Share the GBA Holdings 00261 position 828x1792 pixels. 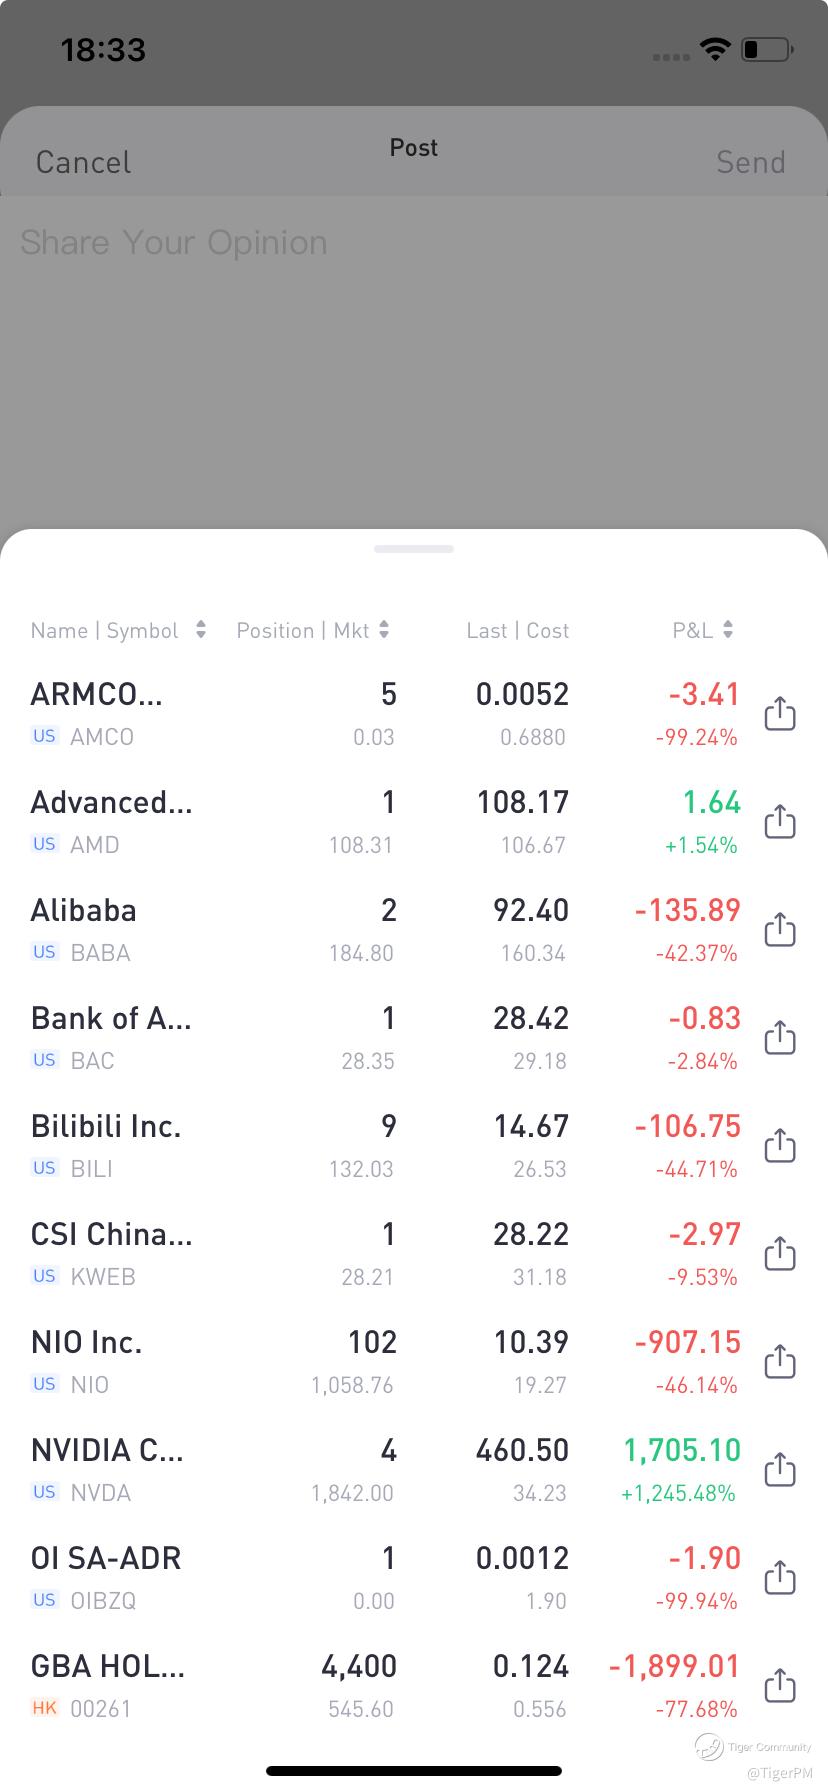point(780,1686)
